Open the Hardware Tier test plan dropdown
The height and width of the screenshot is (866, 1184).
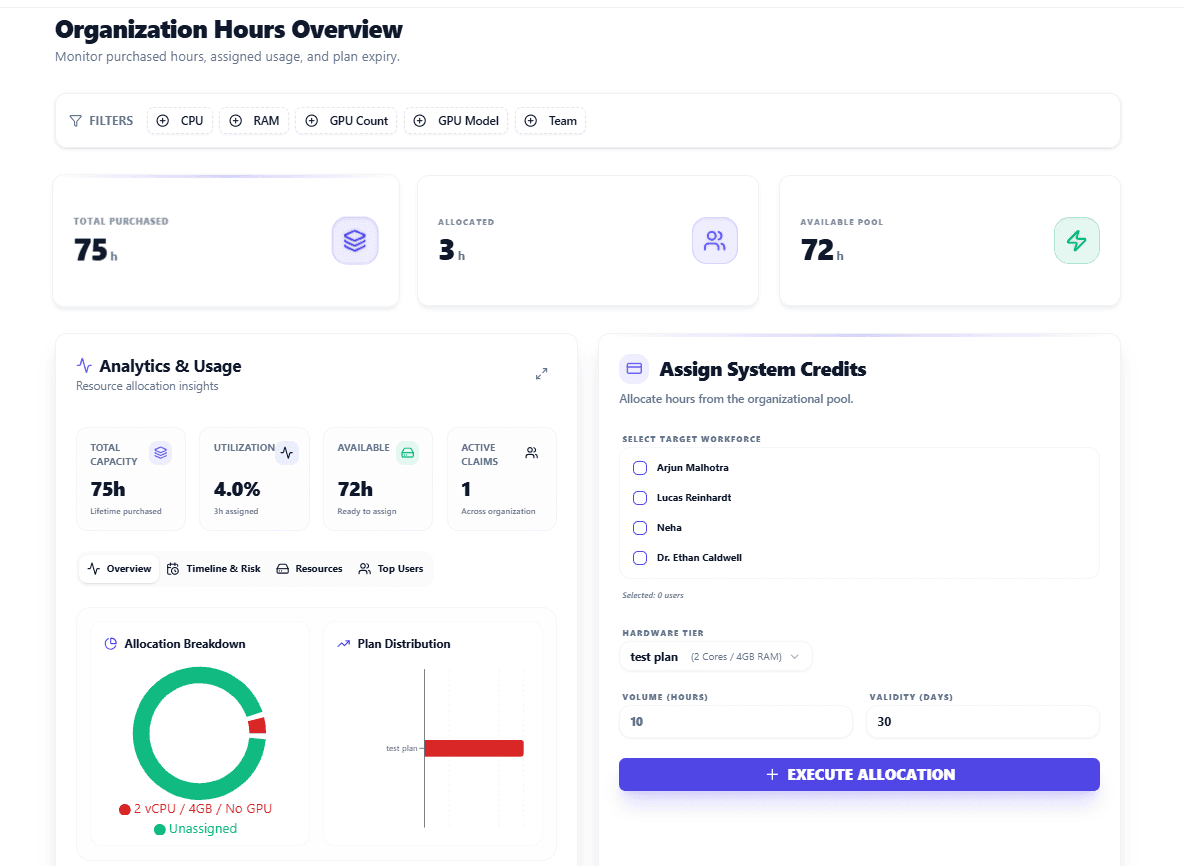(716, 657)
